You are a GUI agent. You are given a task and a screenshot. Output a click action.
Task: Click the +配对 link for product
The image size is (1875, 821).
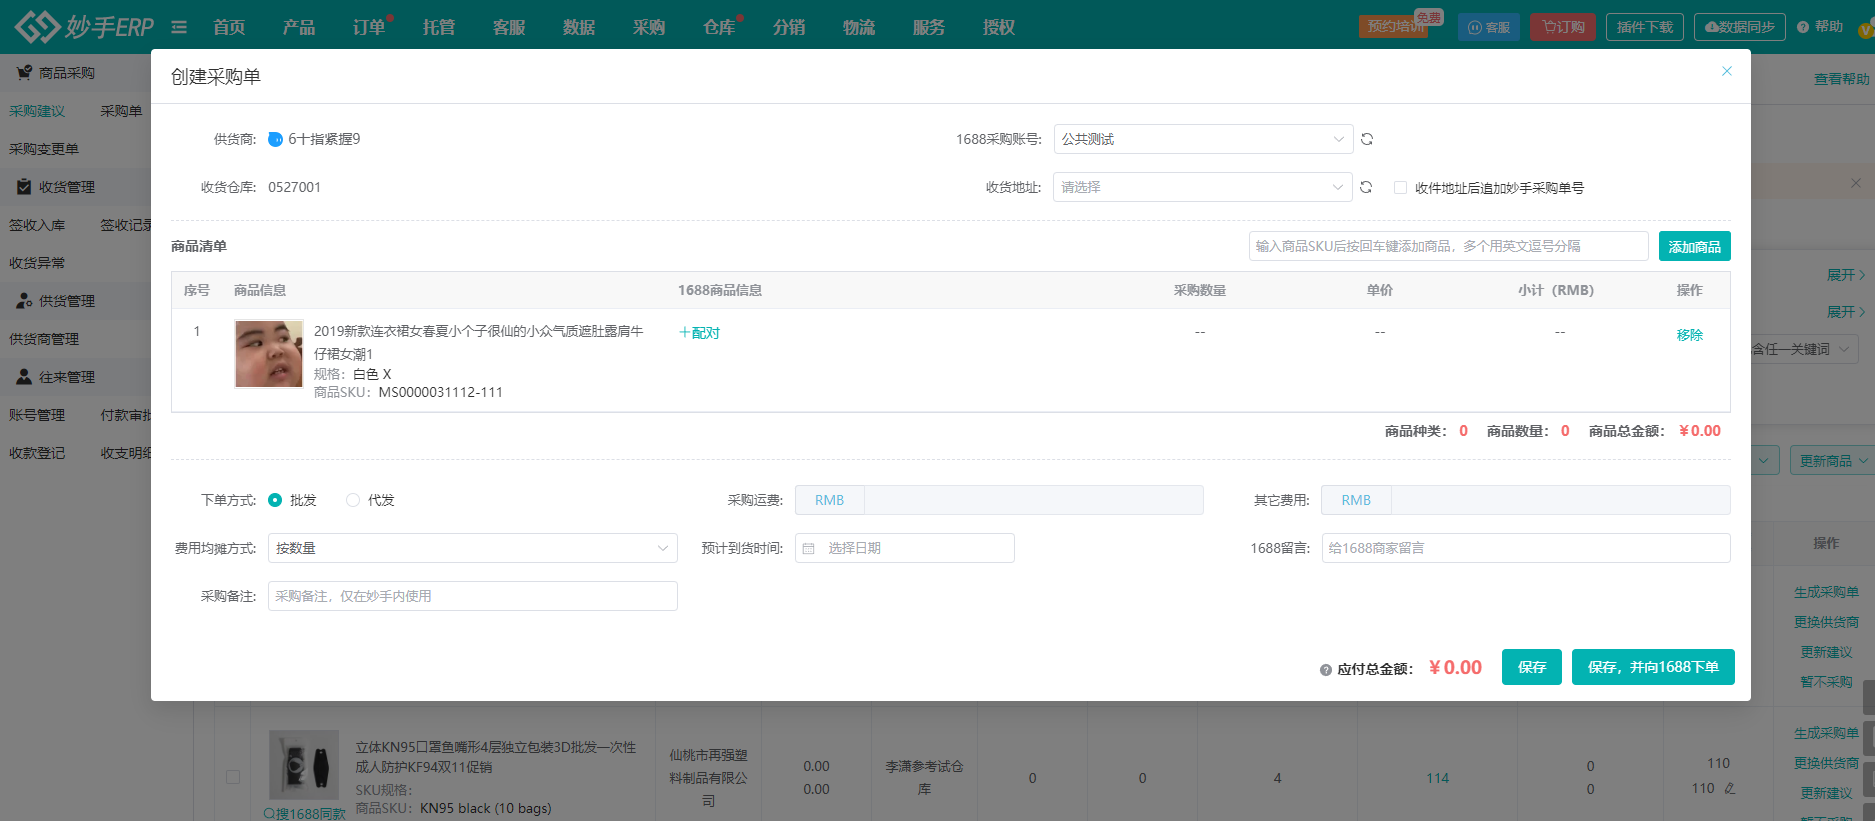[699, 333]
